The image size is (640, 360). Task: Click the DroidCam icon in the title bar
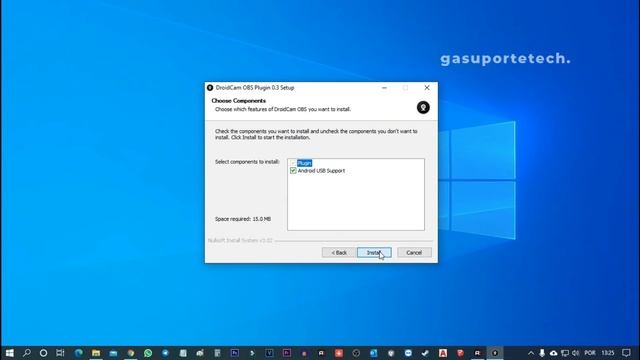point(210,88)
